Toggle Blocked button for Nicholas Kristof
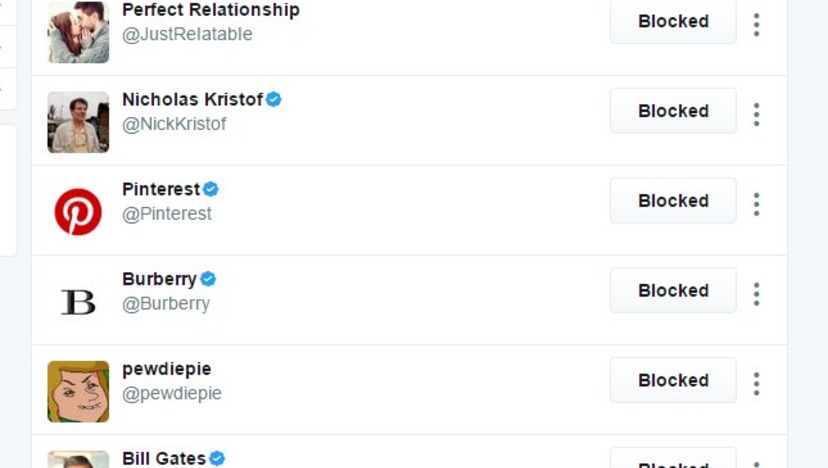This screenshot has height=468, width=828. pos(673,111)
